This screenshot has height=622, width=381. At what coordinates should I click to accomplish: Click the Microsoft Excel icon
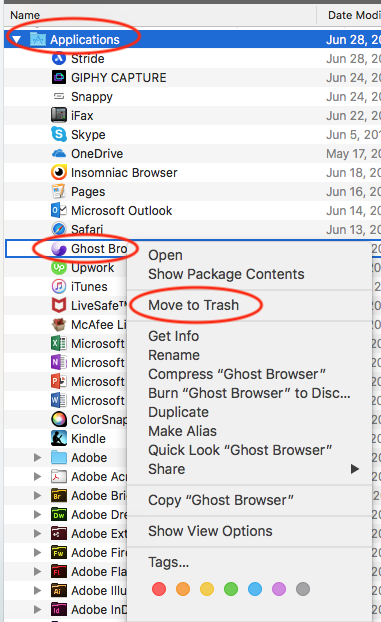59,344
